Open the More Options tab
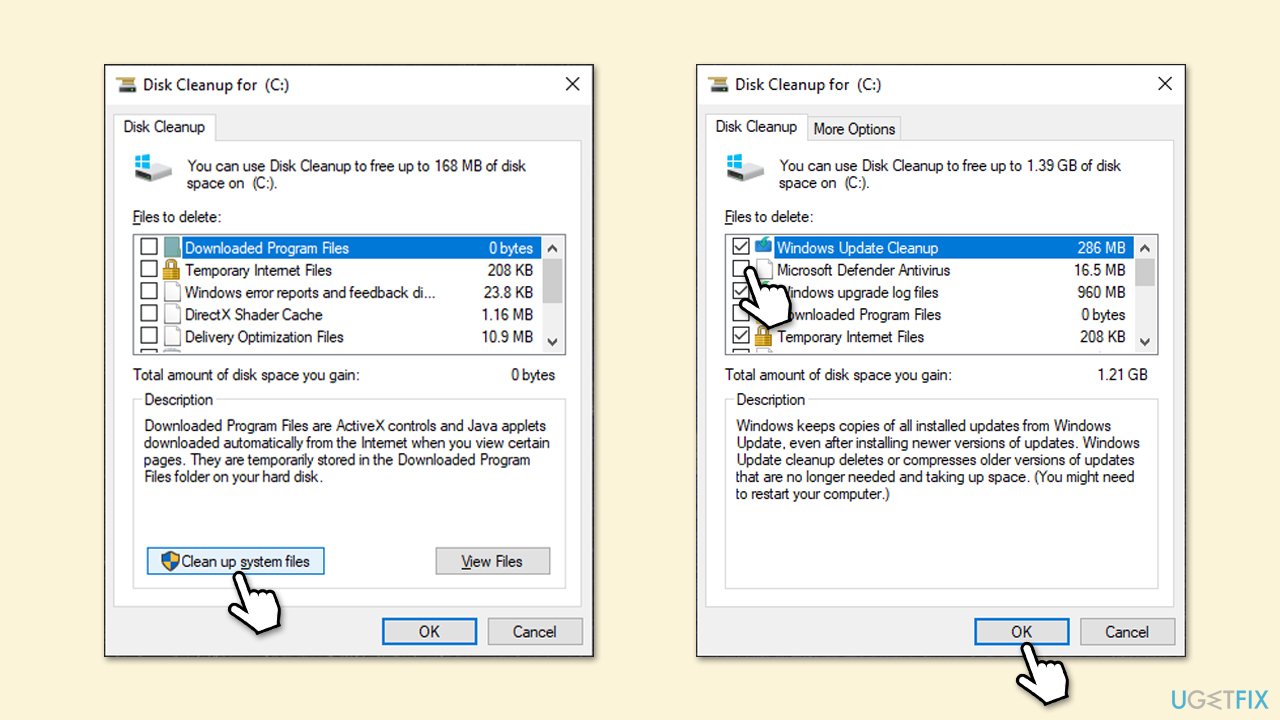The width and height of the screenshot is (1280, 720). click(x=854, y=129)
